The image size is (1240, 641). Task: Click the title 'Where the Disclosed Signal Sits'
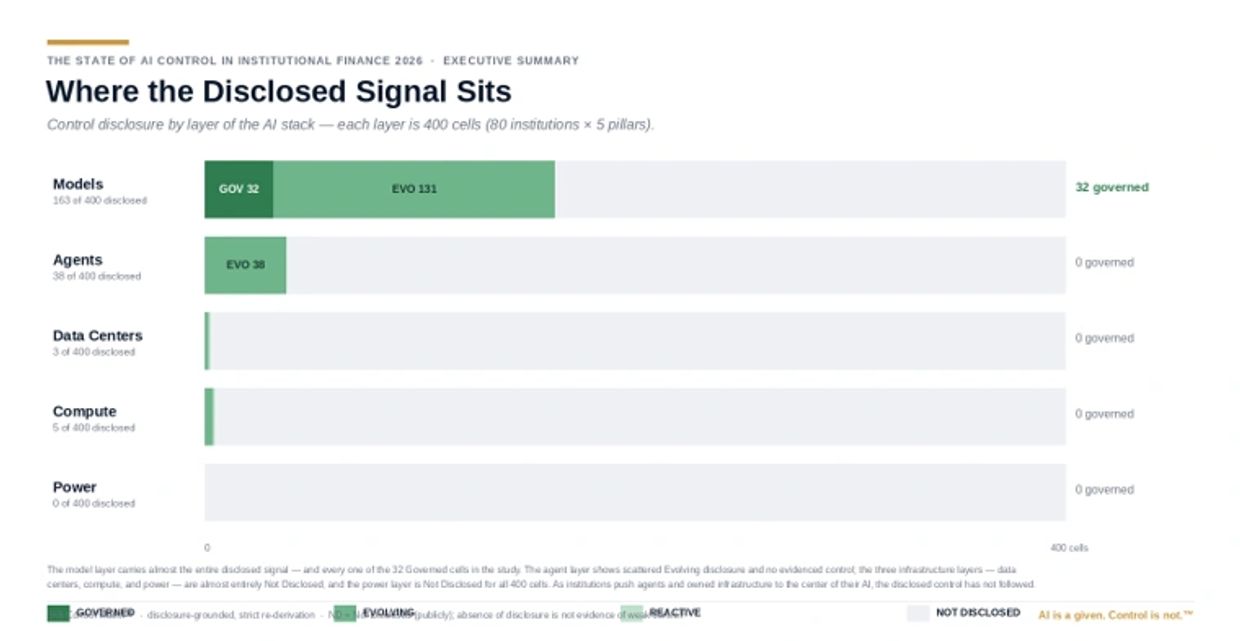tap(279, 92)
